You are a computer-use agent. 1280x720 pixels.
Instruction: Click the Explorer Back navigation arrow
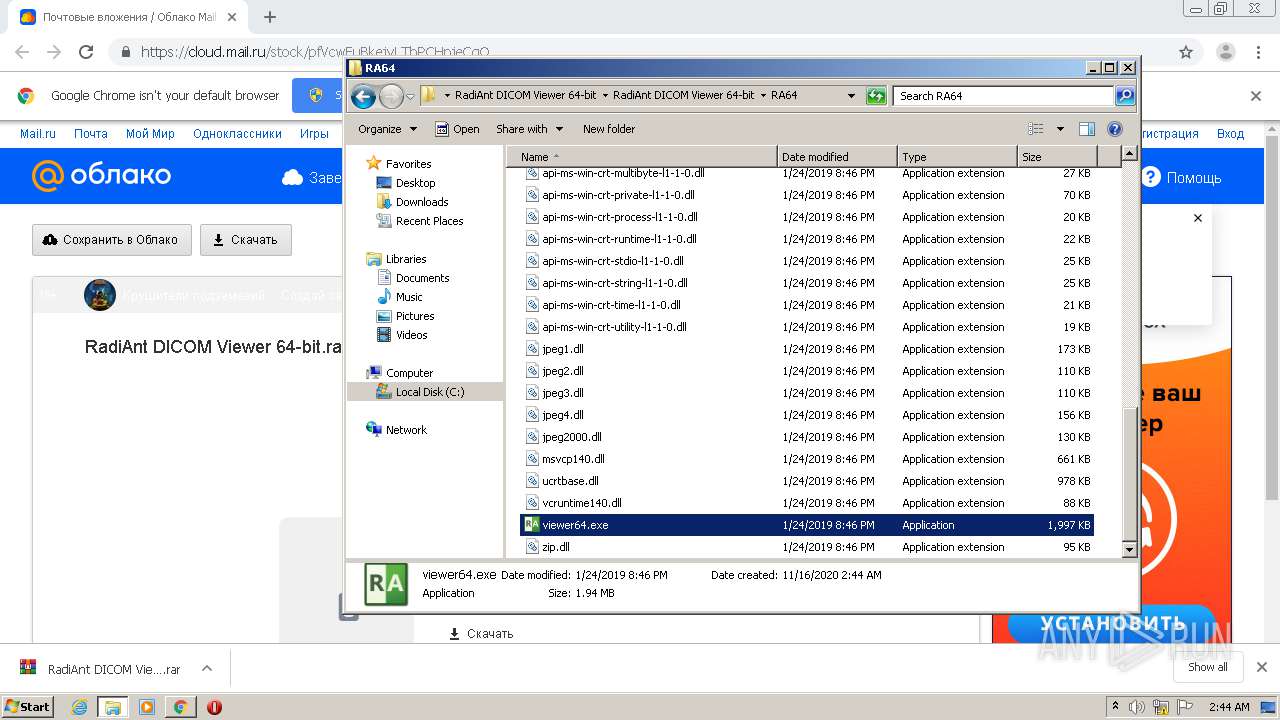363,96
